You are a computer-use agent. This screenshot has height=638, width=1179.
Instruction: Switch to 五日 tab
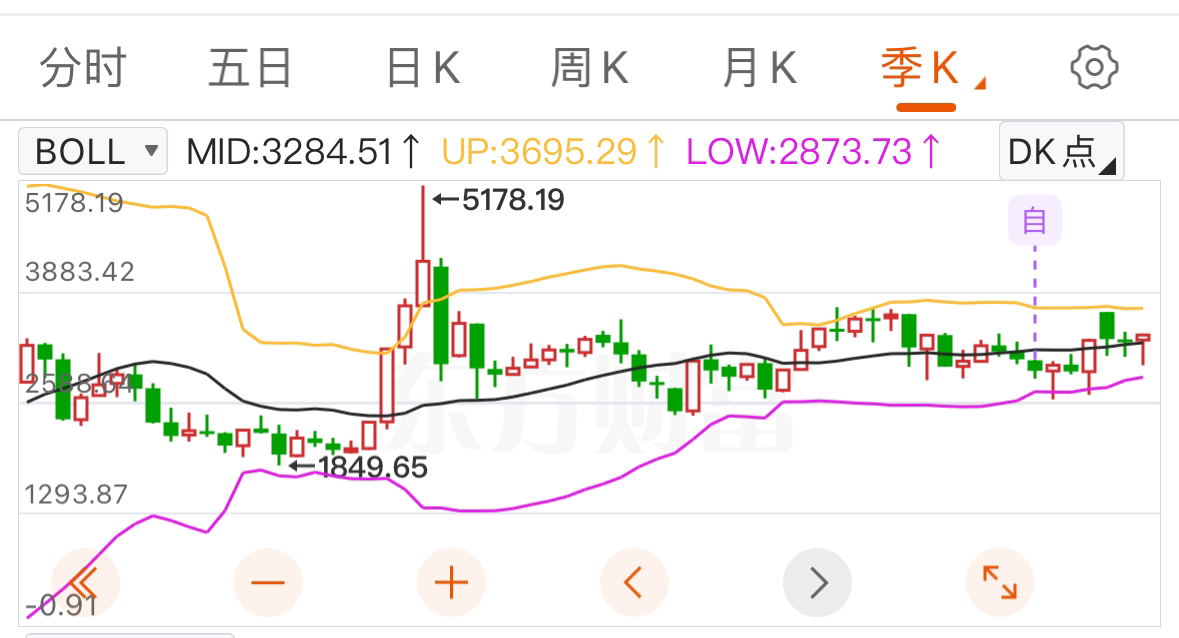[250, 68]
